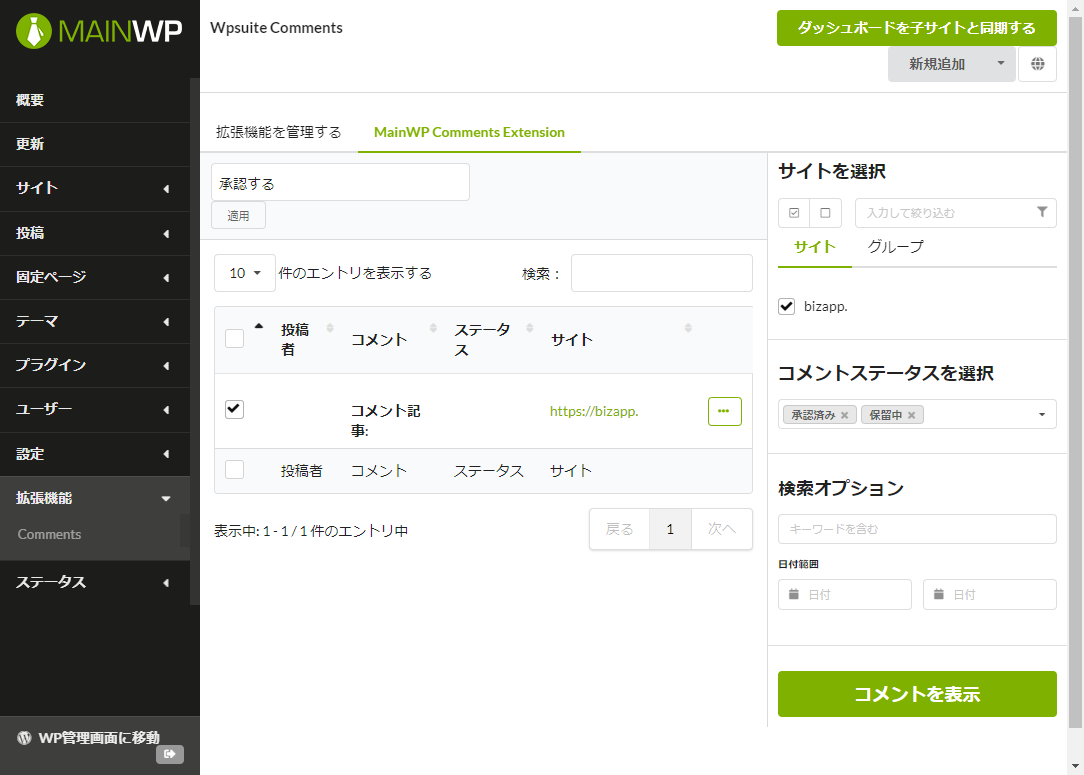The height and width of the screenshot is (775, 1084).
Task: Open the 概要 sidebar item
Action: pyautogui.click(x=95, y=100)
